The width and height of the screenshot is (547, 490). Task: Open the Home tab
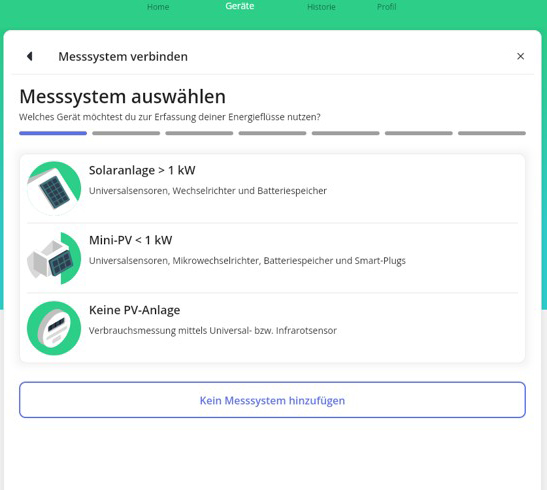[158, 7]
